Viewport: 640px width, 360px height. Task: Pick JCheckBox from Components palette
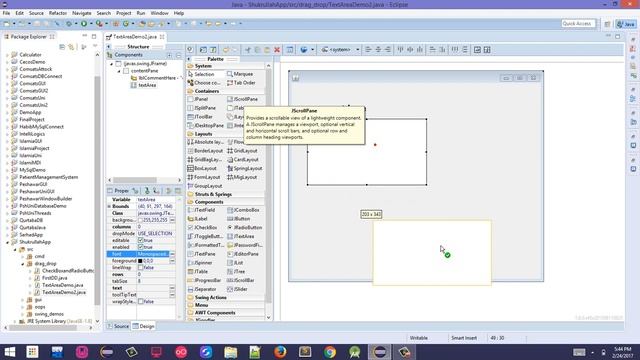(x=202, y=227)
